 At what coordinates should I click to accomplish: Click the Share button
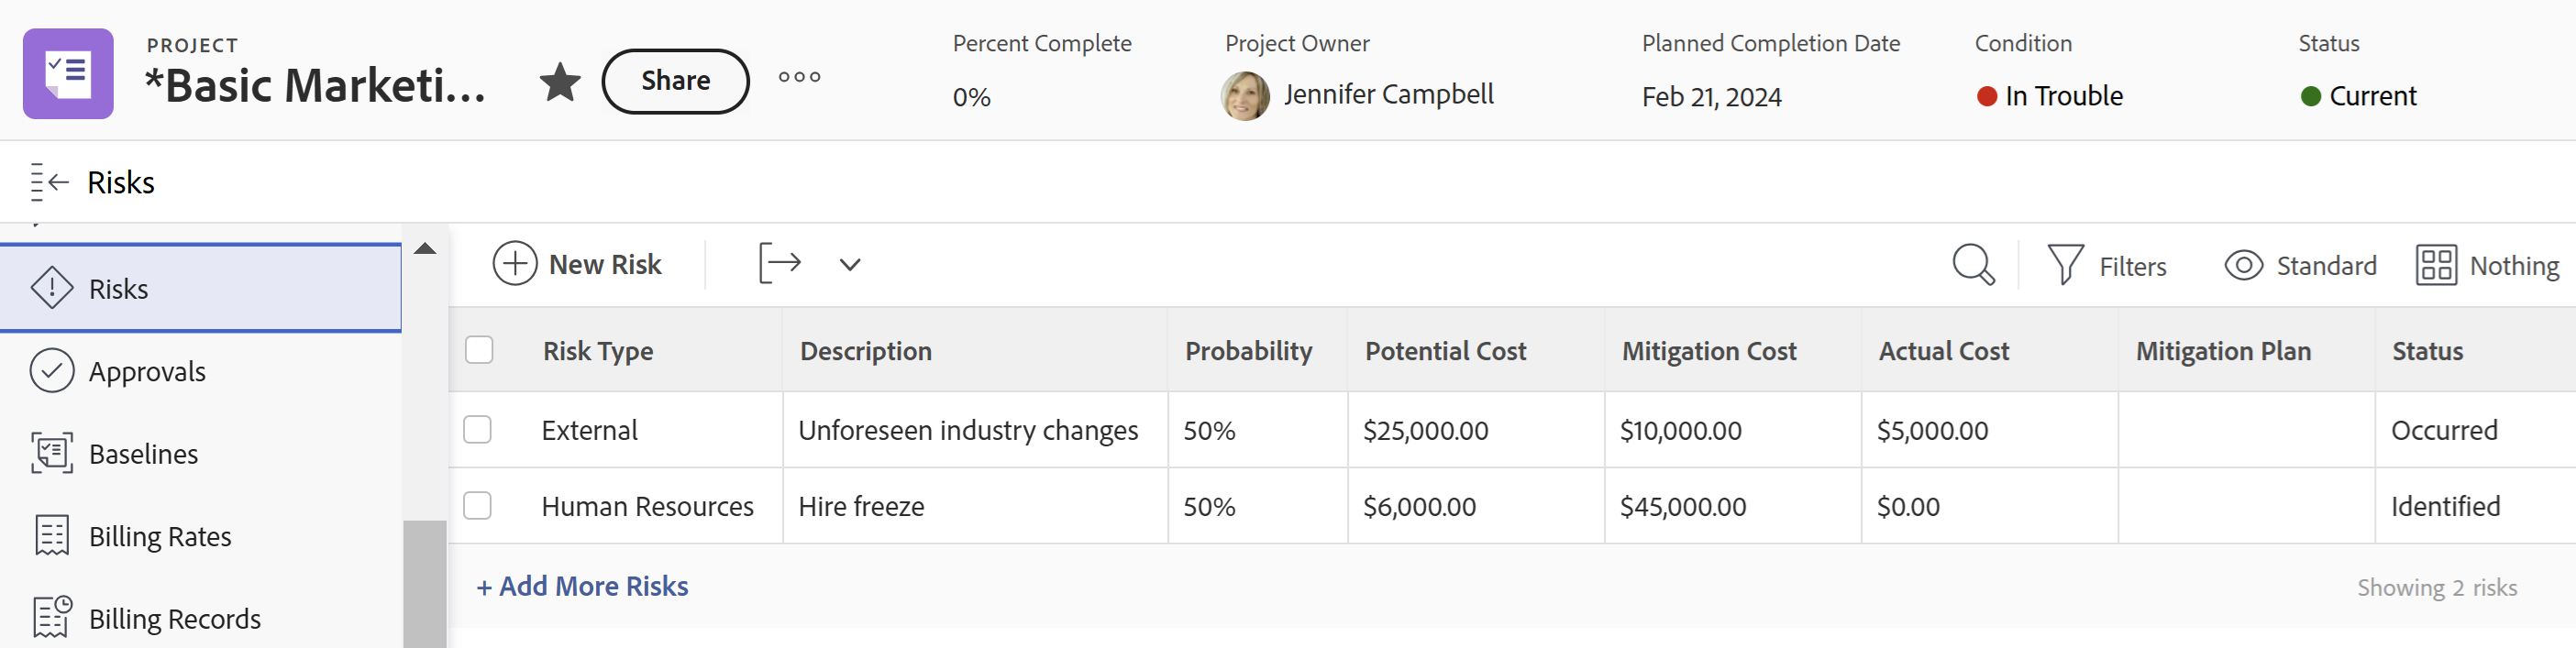[x=675, y=81]
